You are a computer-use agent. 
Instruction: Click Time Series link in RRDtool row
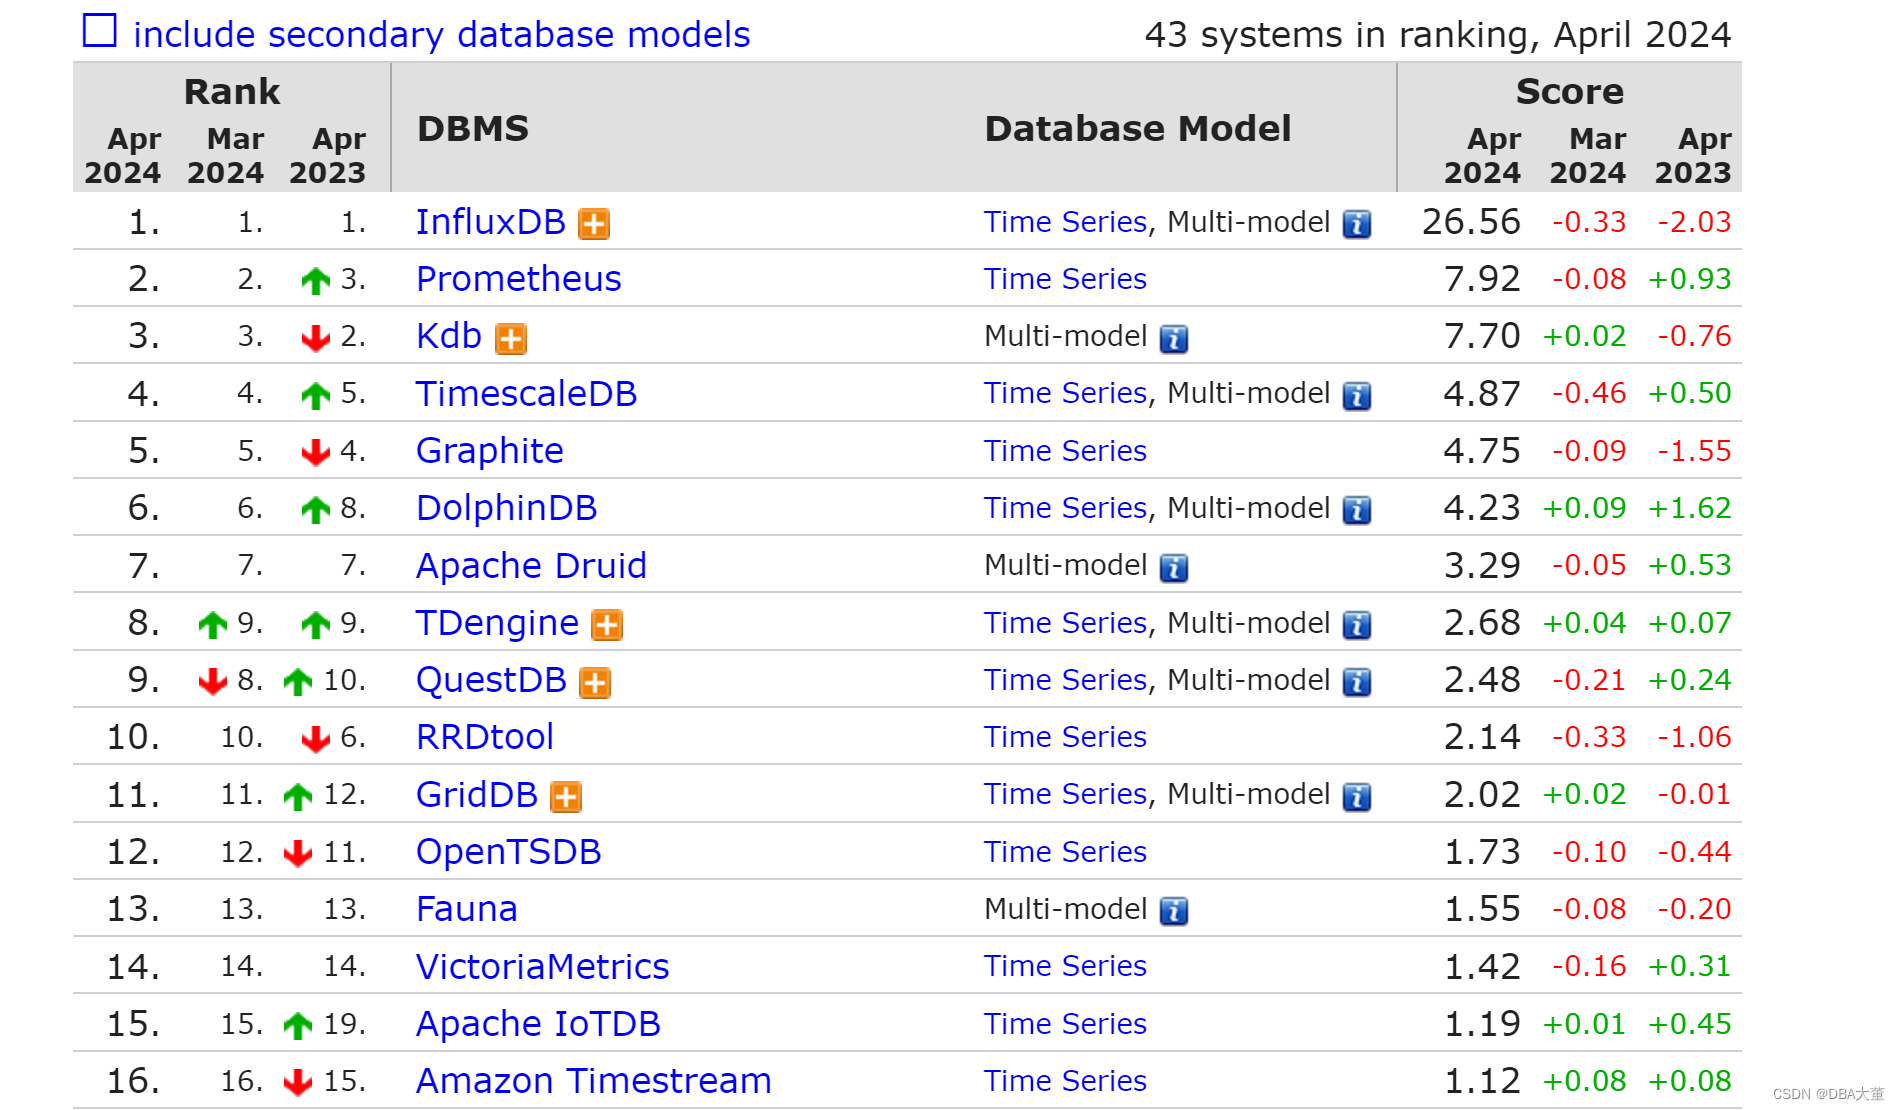[1065, 737]
